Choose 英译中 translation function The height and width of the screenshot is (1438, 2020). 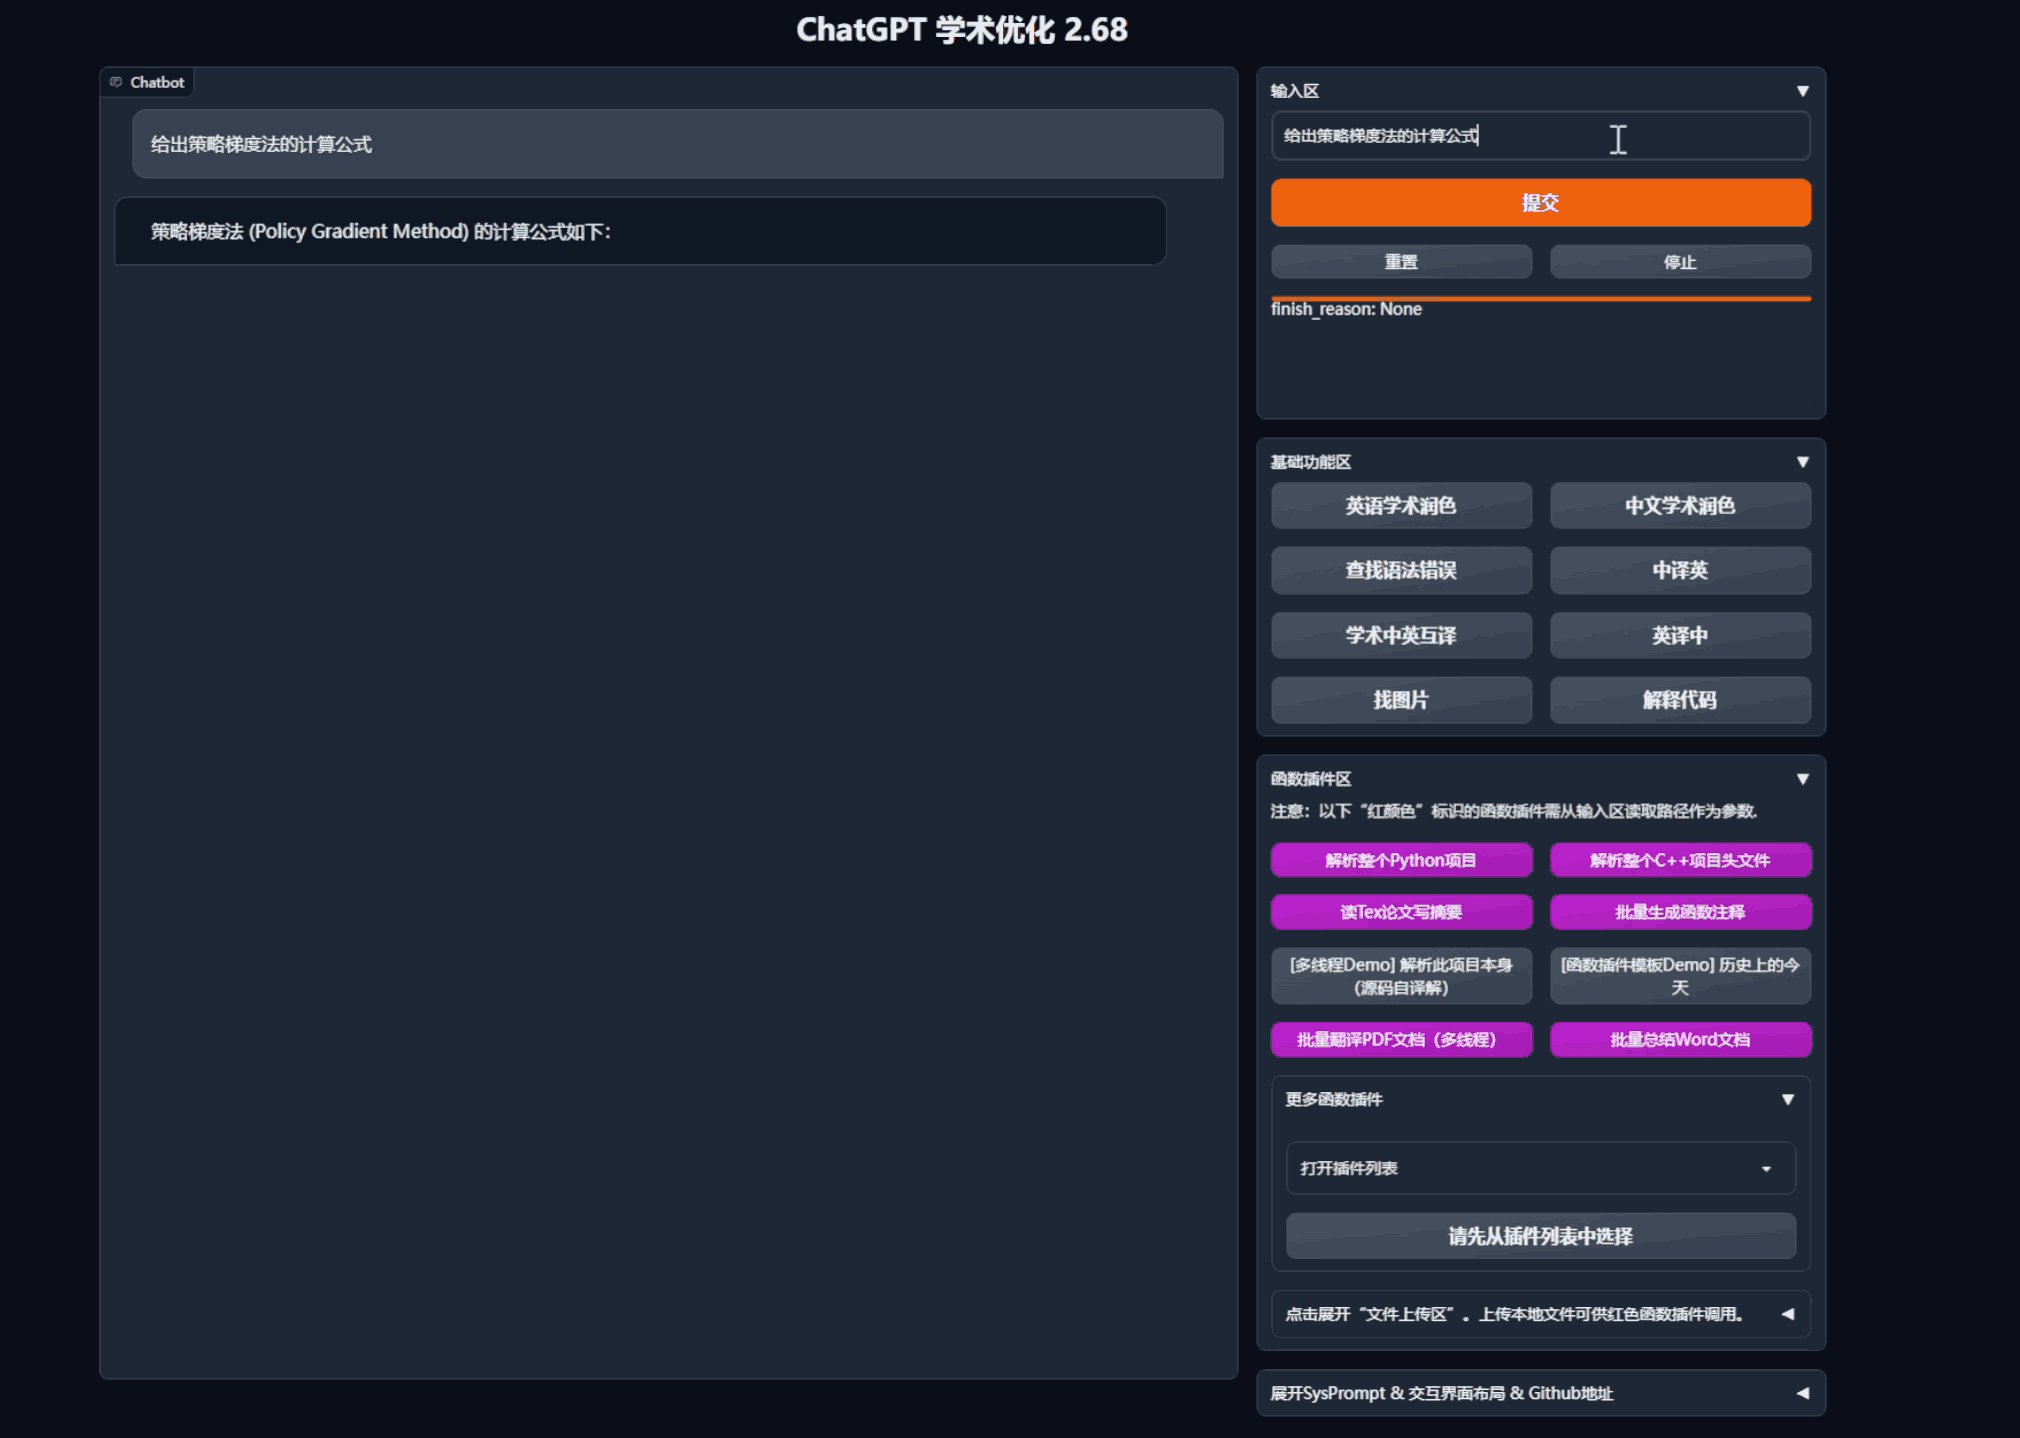pos(1680,635)
